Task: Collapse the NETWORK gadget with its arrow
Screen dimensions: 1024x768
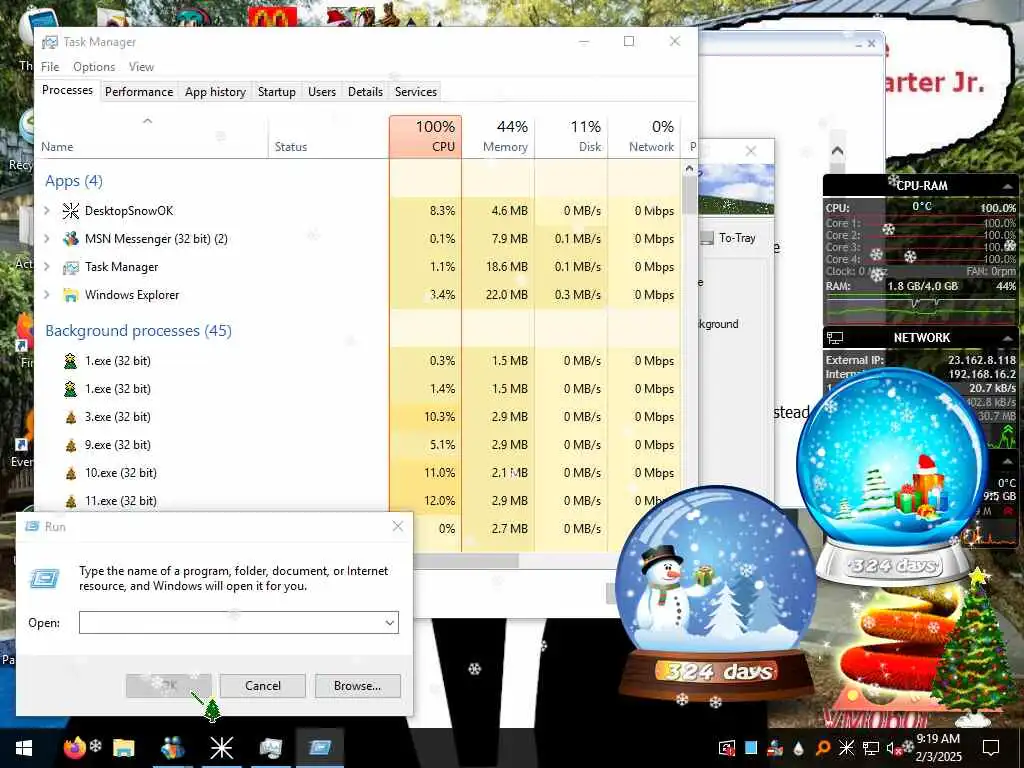Action: tap(1008, 338)
